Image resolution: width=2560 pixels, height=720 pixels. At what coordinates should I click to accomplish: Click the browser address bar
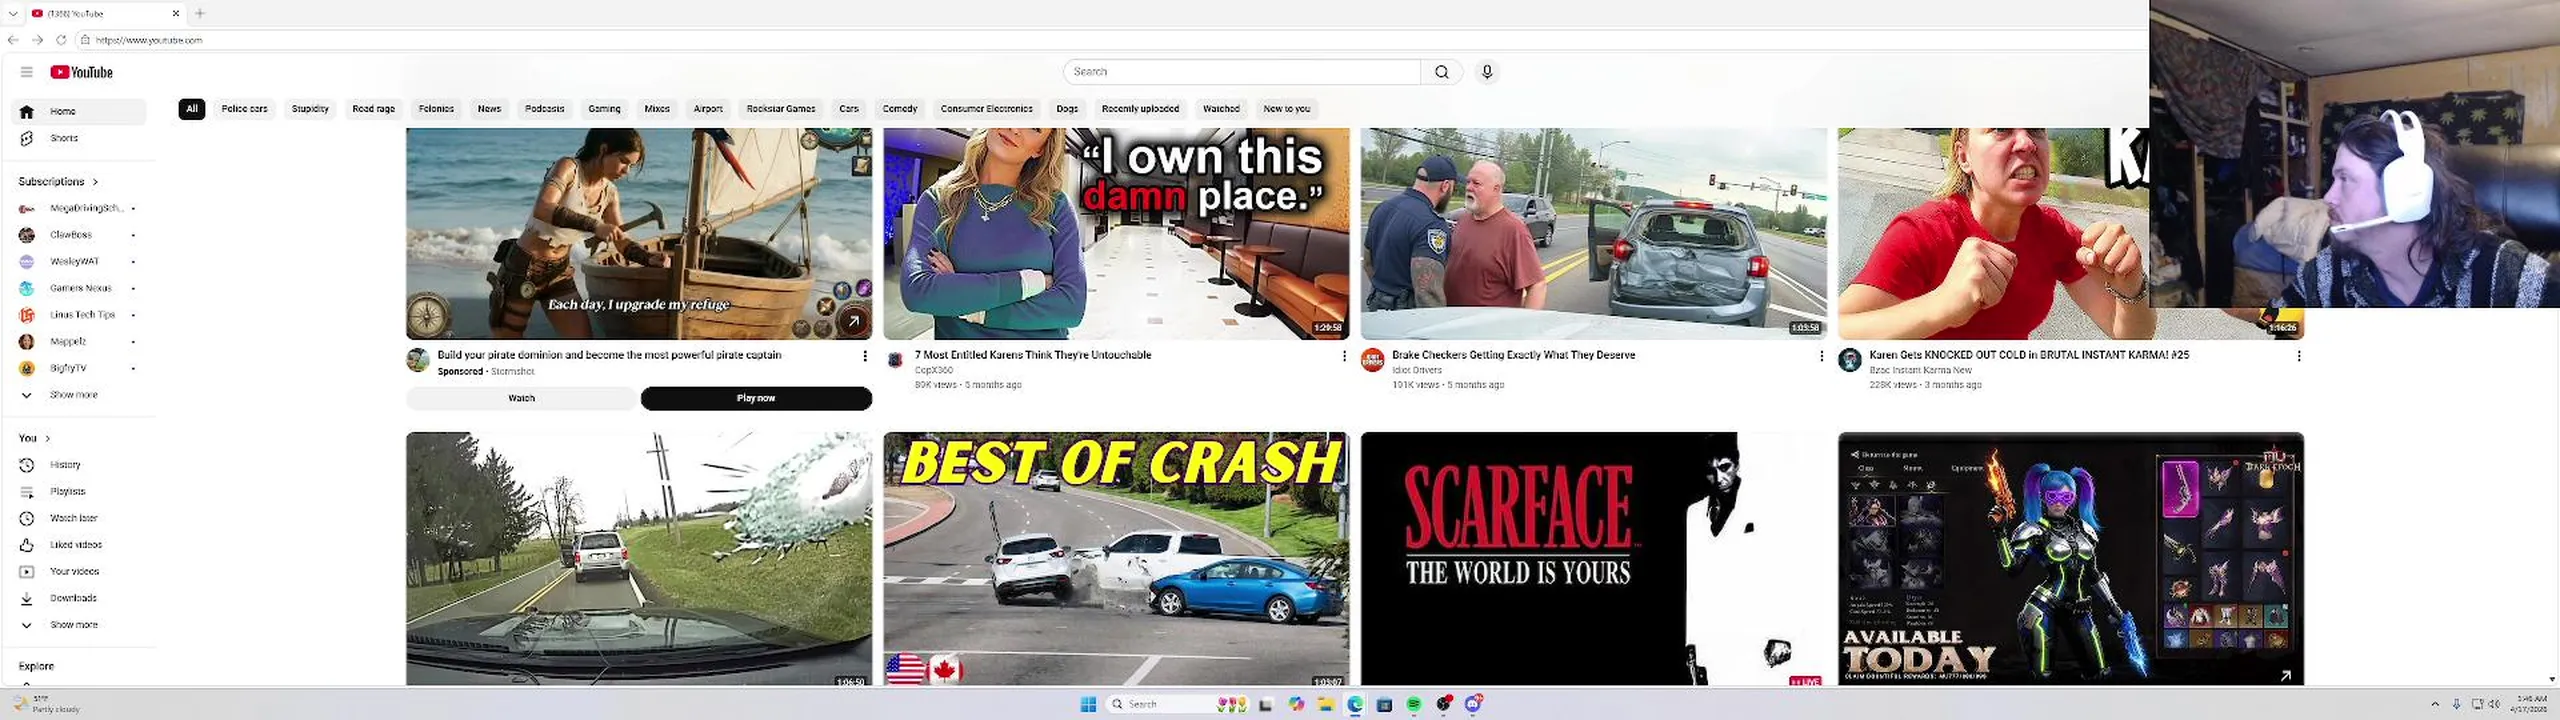(1110, 40)
